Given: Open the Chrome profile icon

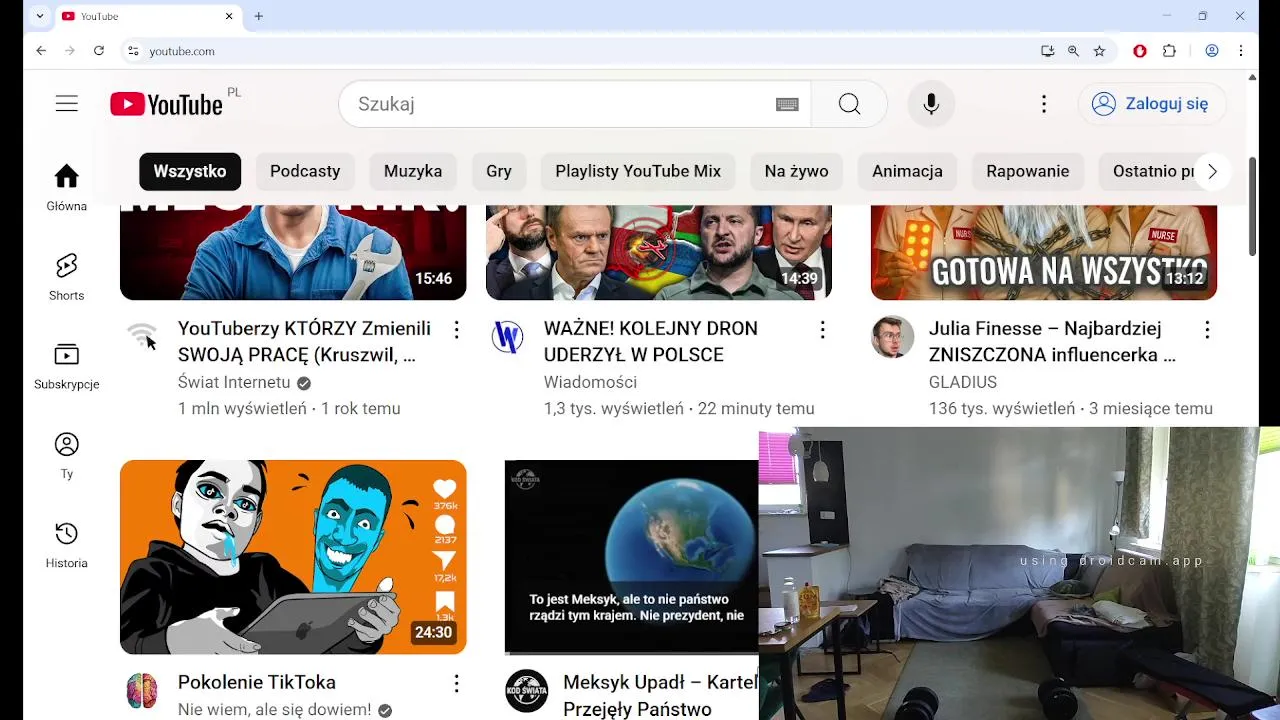Looking at the screenshot, I should tap(1212, 51).
